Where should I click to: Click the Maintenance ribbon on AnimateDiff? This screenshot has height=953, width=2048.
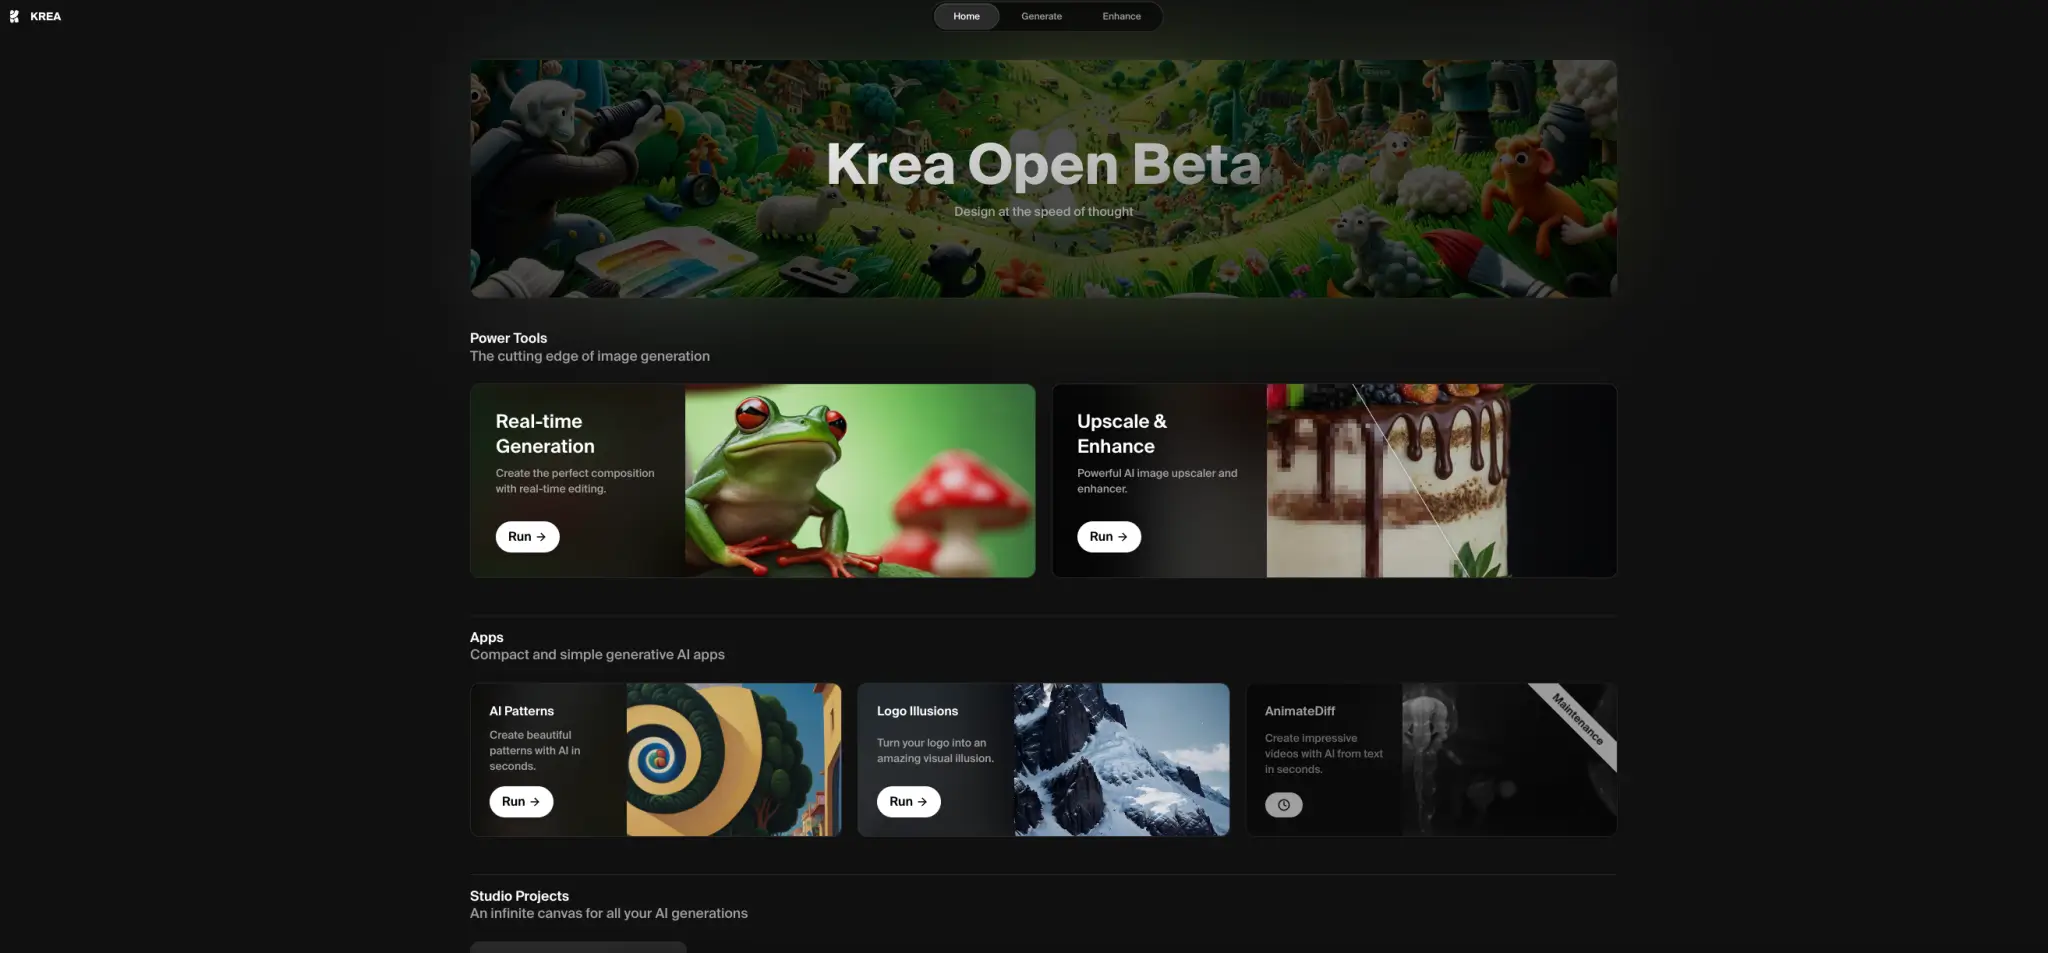click(x=1577, y=718)
